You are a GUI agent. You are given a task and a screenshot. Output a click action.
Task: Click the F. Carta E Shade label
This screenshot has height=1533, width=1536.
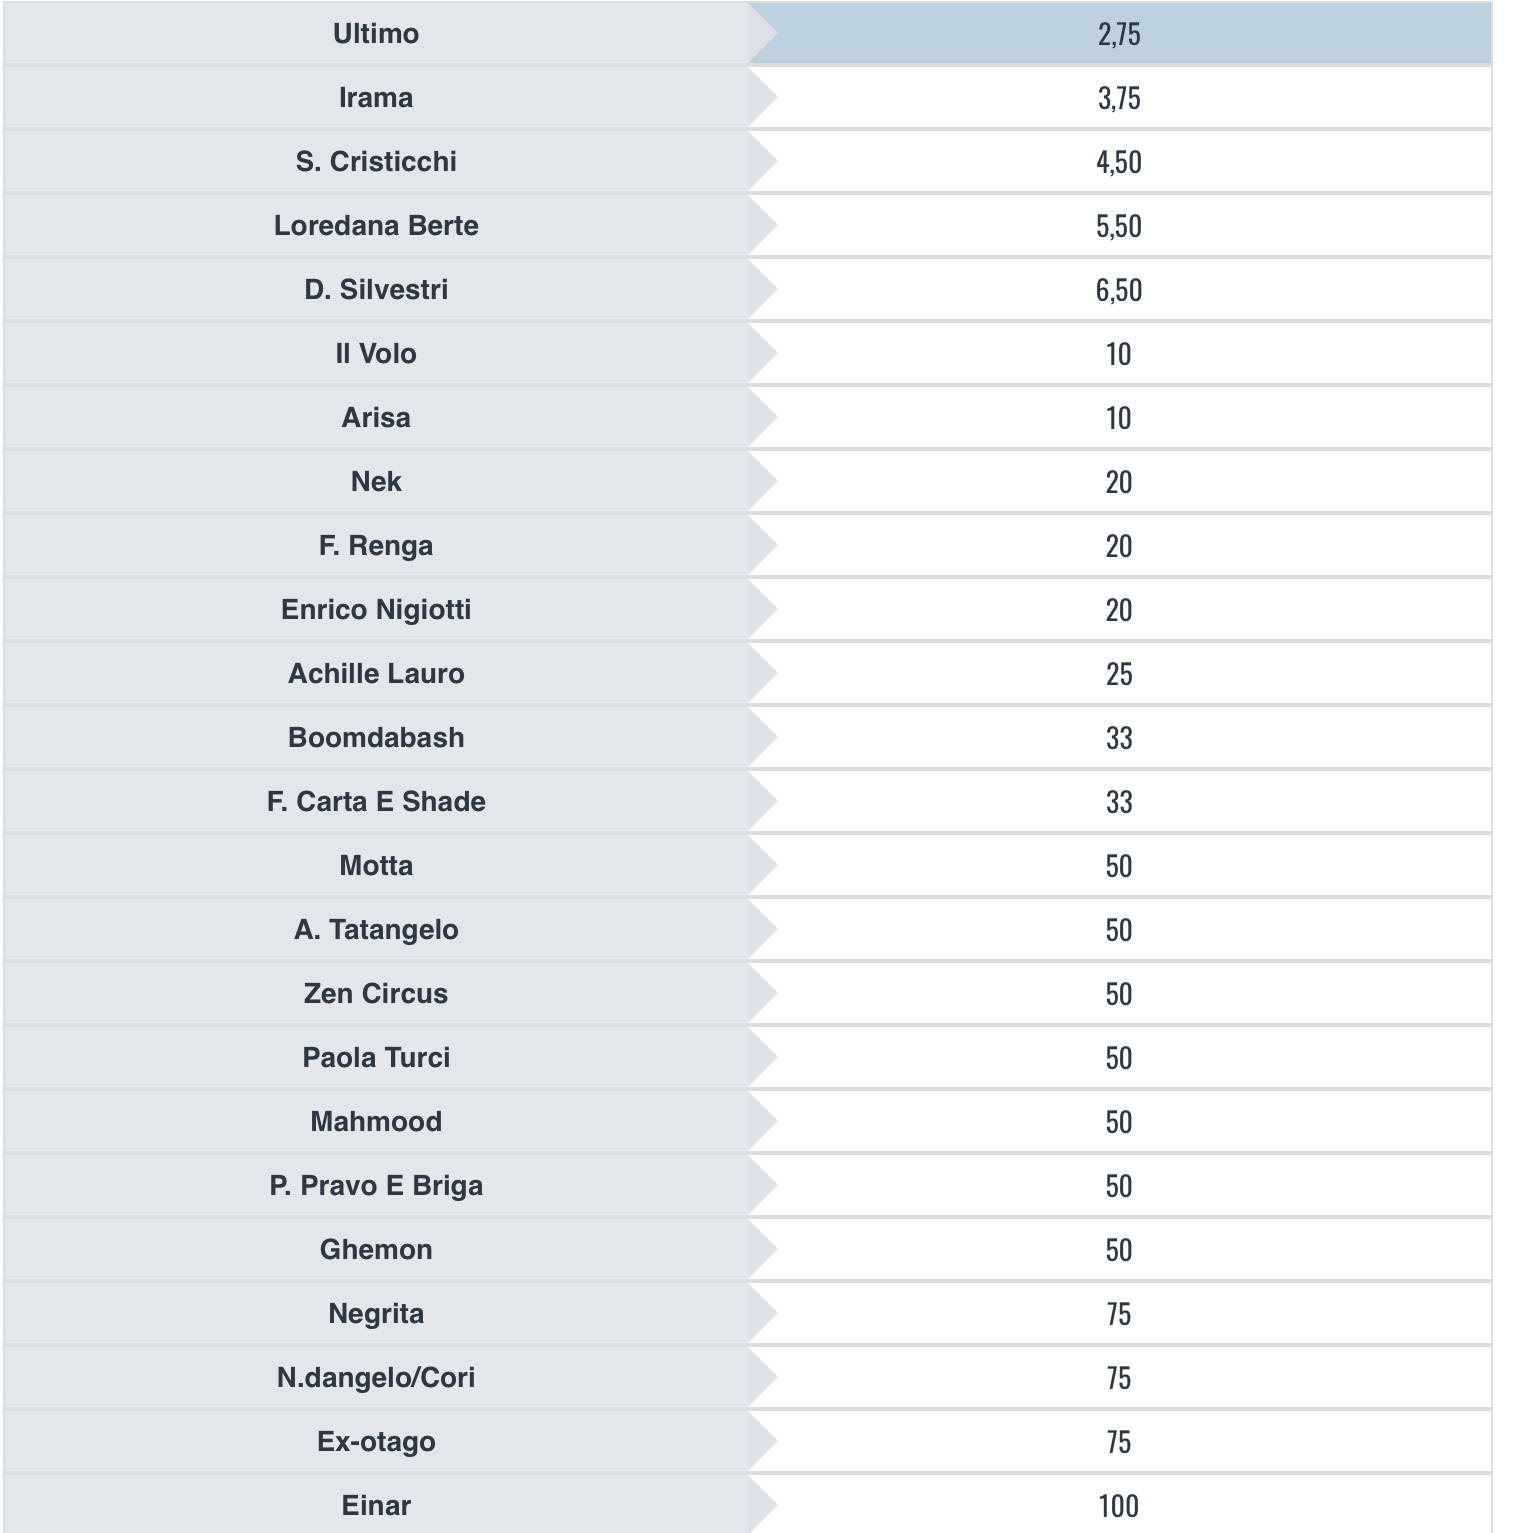[376, 802]
